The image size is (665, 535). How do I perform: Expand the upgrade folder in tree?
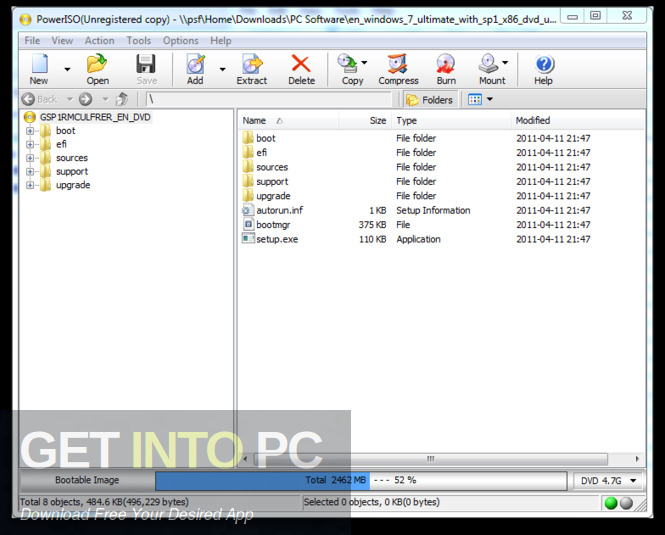pyautogui.click(x=30, y=185)
